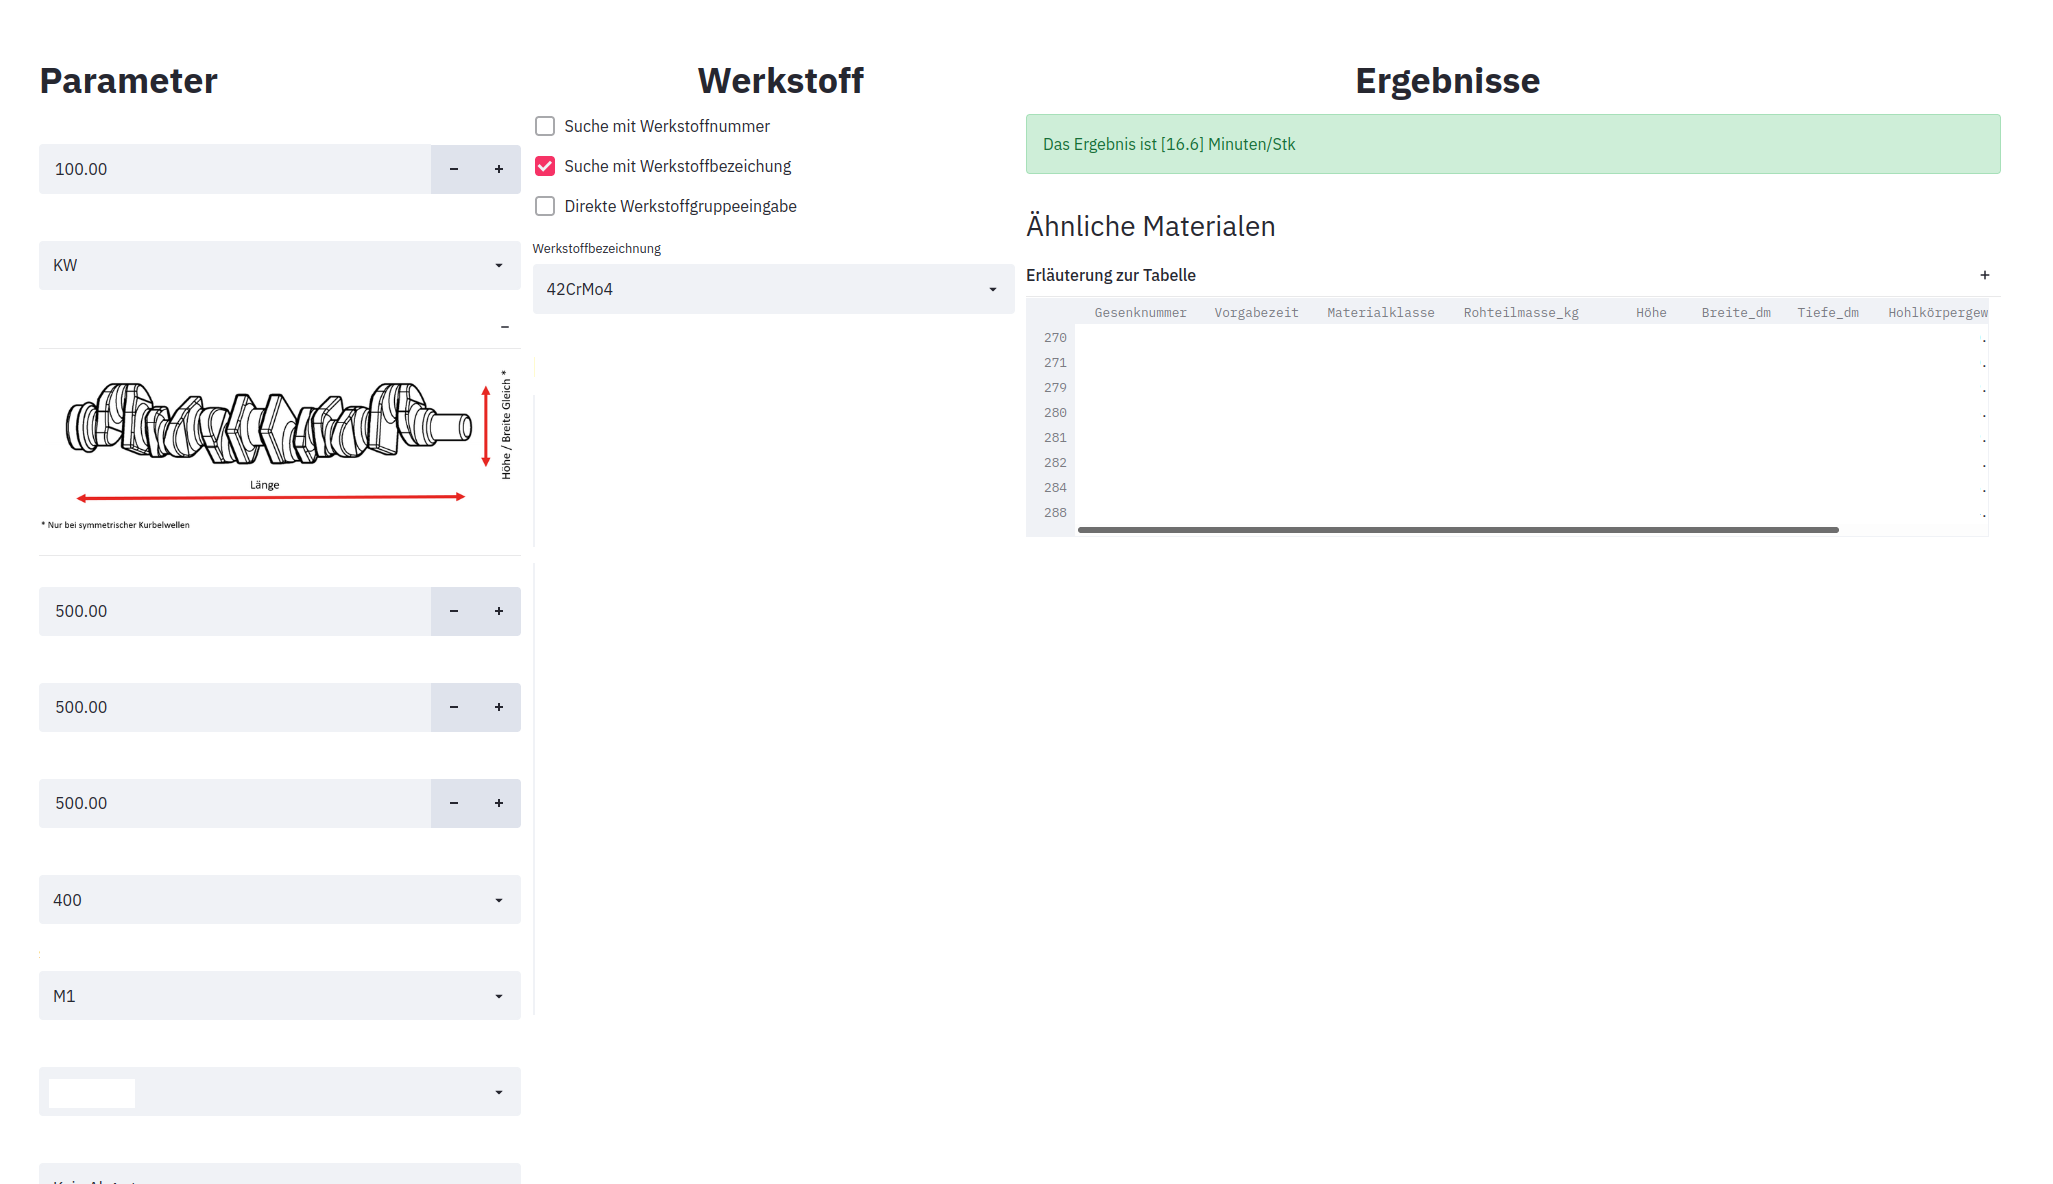This screenshot has width=2053, height=1184.
Task: Click the Breite_dm column header
Action: pos(1736,313)
